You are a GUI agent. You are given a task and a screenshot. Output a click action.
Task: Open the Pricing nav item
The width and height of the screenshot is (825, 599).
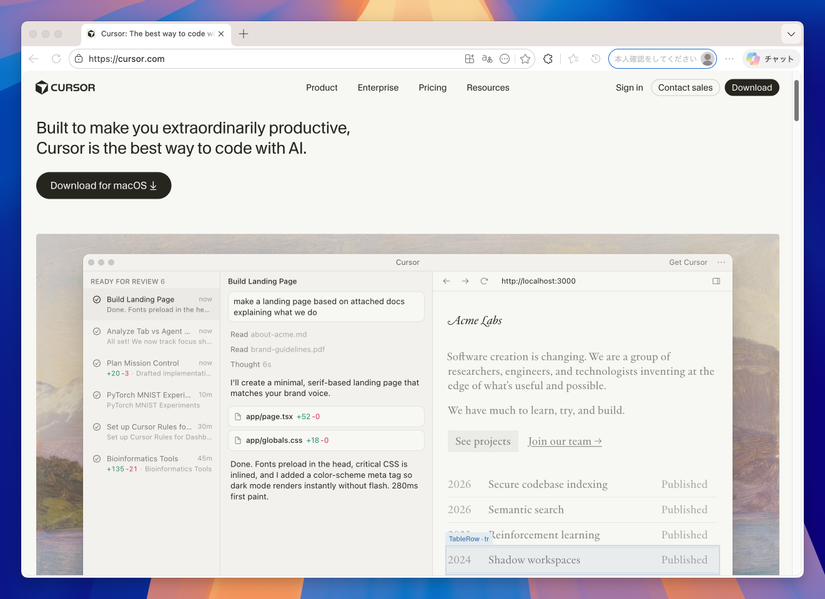tap(432, 88)
